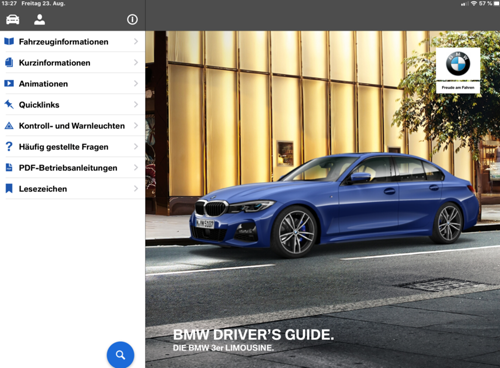Click the BMW DRIVER'S GUIDE title
The image size is (500, 368).
click(x=253, y=335)
